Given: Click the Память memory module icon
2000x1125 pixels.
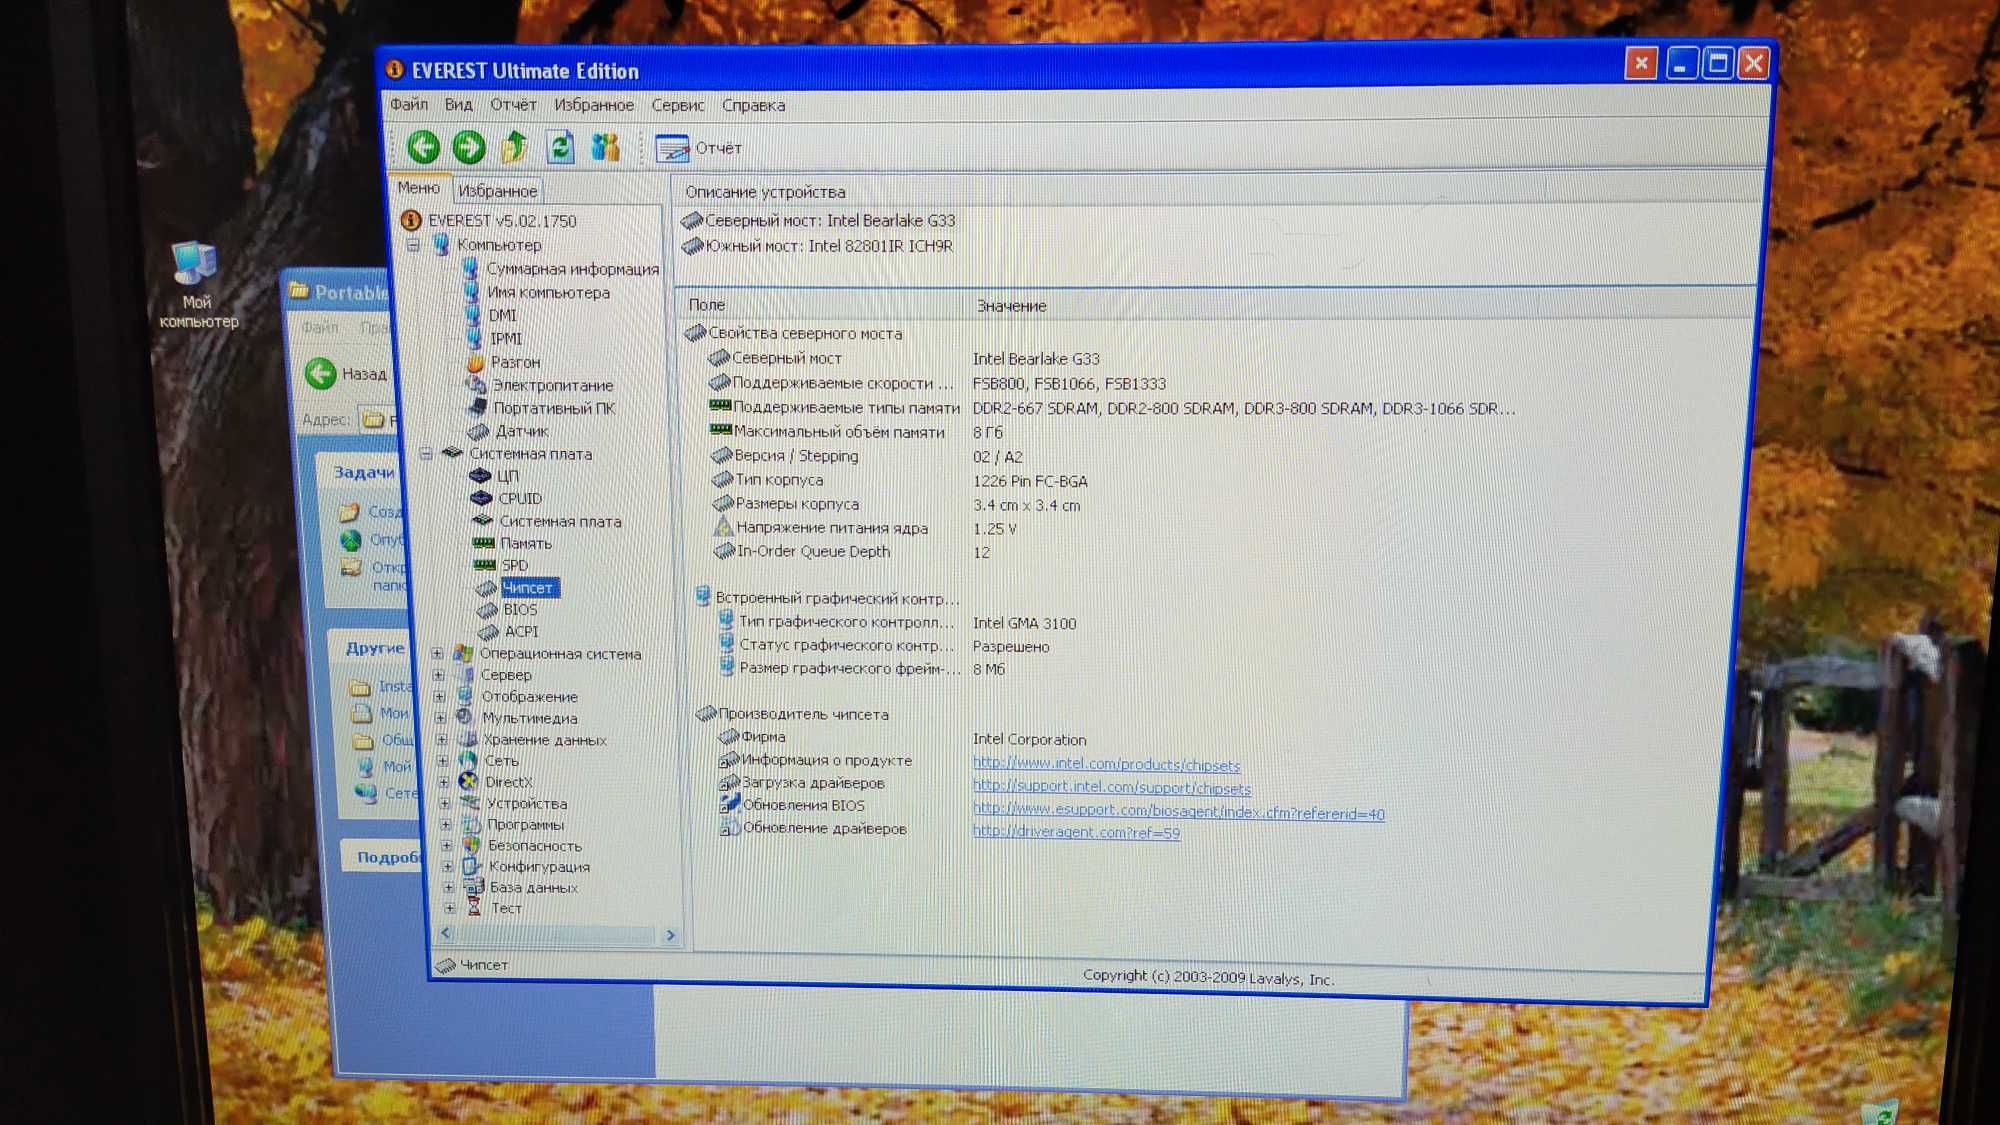Looking at the screenshot, I should (483, 543).
